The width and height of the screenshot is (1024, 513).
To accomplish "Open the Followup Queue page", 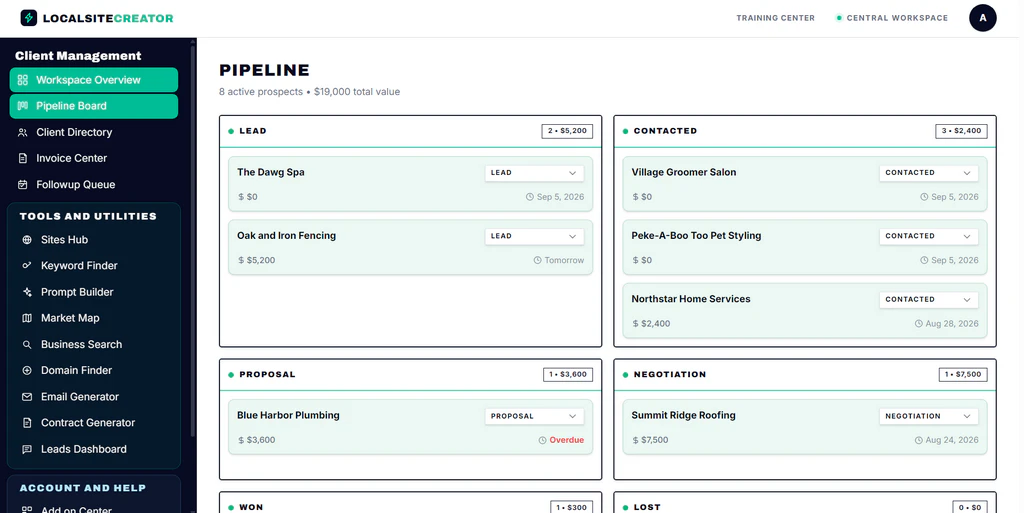I will (x=93, y=185).
